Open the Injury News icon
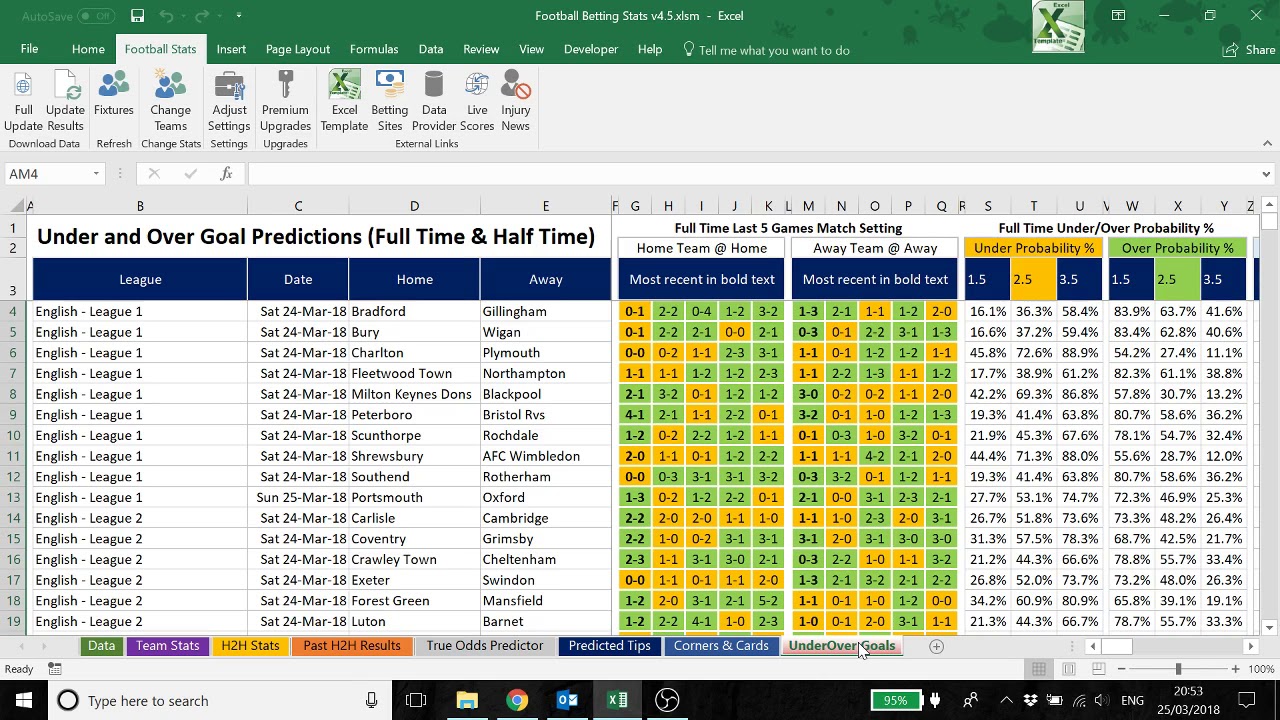The width and height of the screenshot is (1280, 720). coord(516,102)
